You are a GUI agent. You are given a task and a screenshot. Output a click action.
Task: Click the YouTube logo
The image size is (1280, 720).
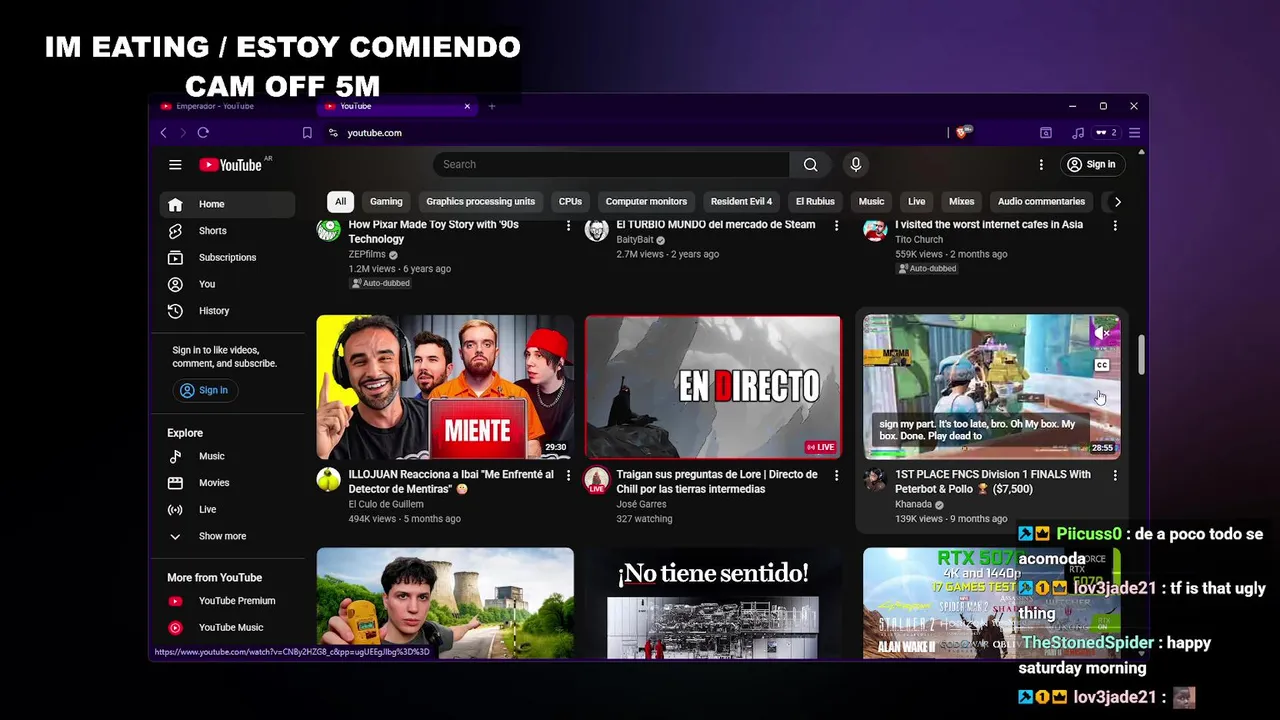(x=231, y=165)
